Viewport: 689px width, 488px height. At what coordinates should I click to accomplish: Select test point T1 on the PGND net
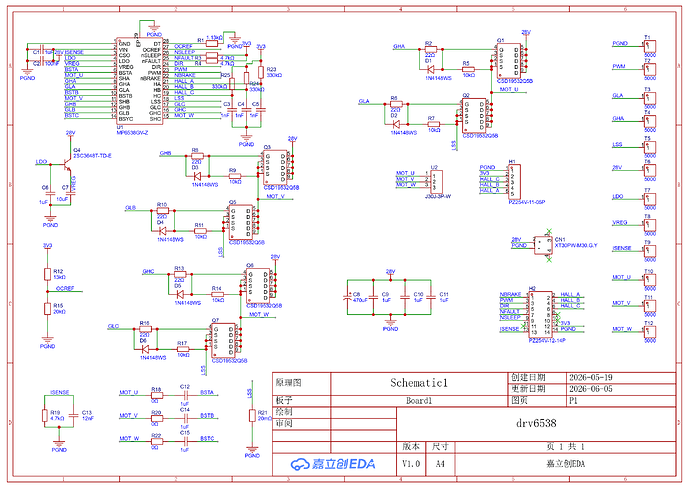tap(650, 46)
